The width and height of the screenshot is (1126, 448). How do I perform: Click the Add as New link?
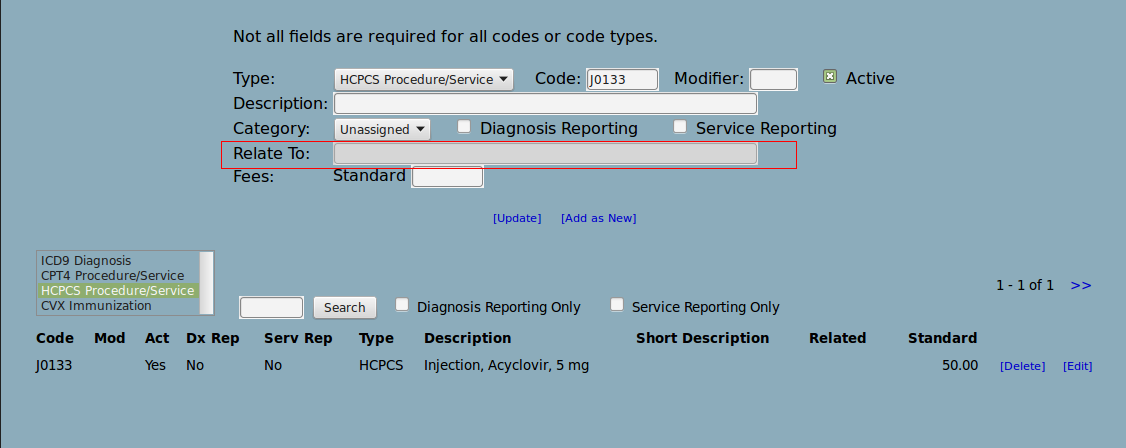[x=598, y=218]
